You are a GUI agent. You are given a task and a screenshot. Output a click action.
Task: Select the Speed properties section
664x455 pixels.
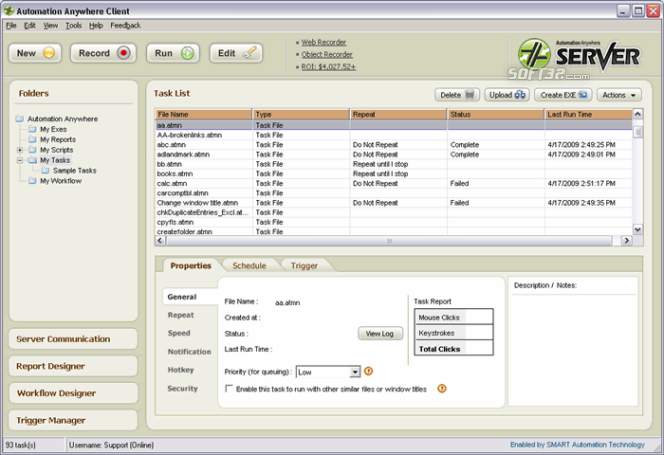pyautogui.click(x=179, y=333)
